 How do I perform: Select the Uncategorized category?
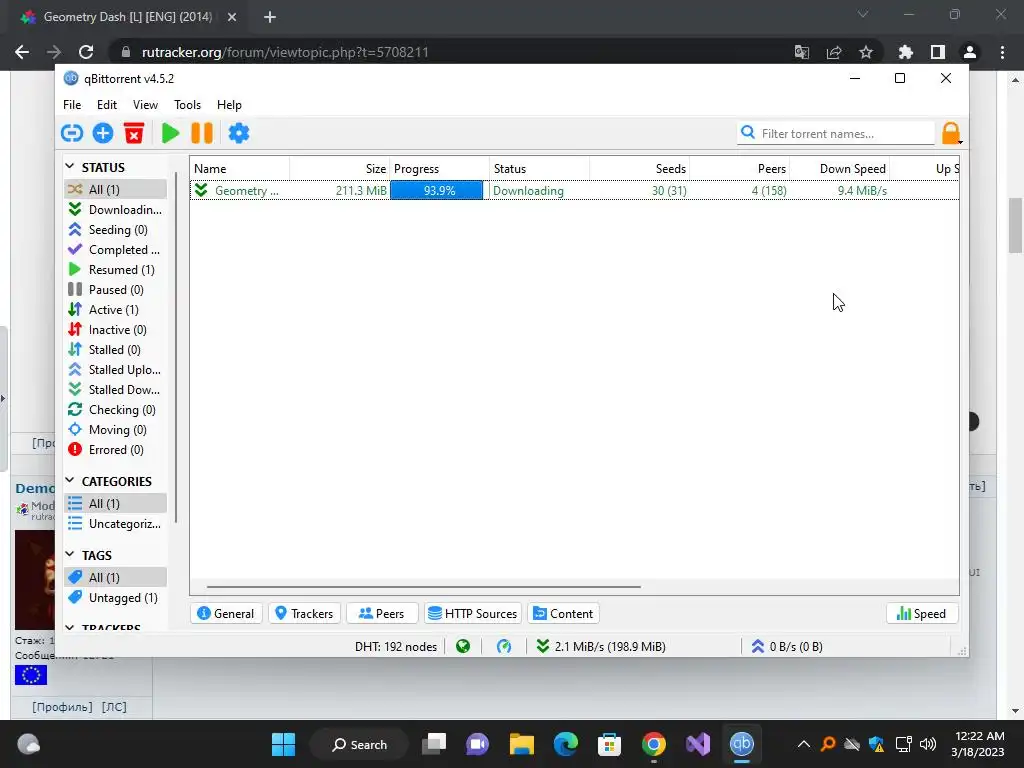pos(116,524)
